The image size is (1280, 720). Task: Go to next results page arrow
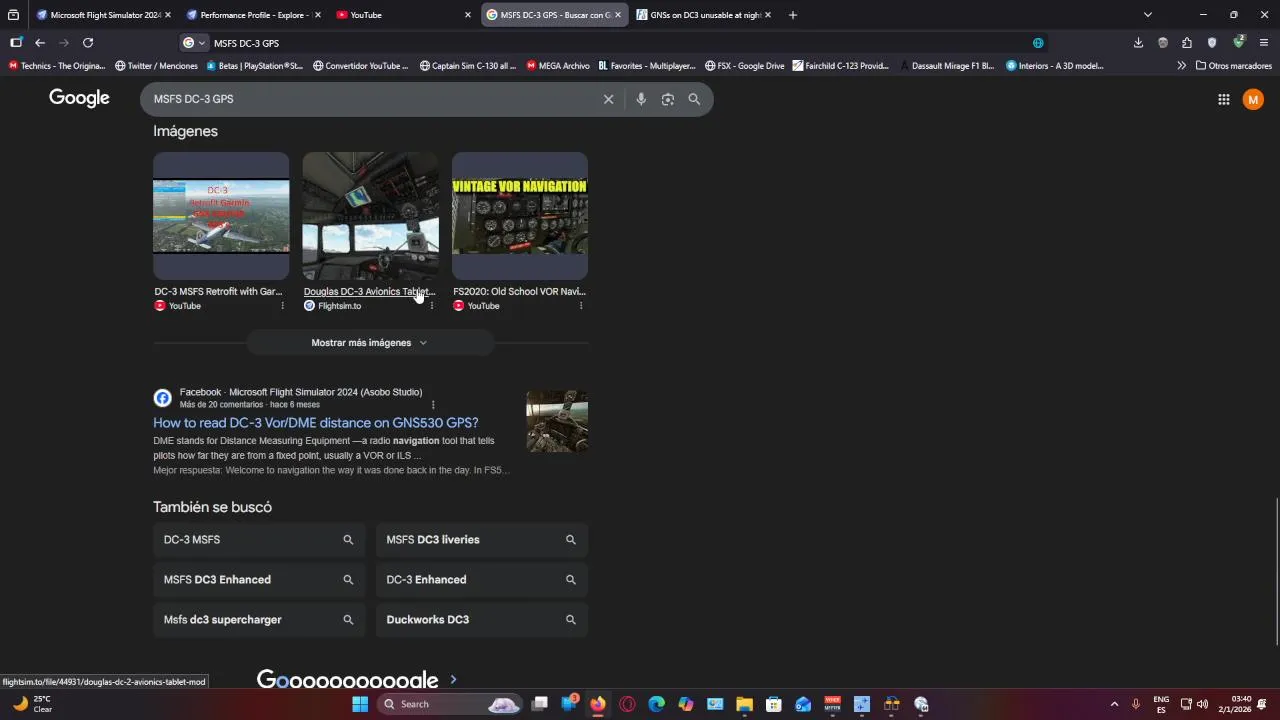click(x=453, y=680)
